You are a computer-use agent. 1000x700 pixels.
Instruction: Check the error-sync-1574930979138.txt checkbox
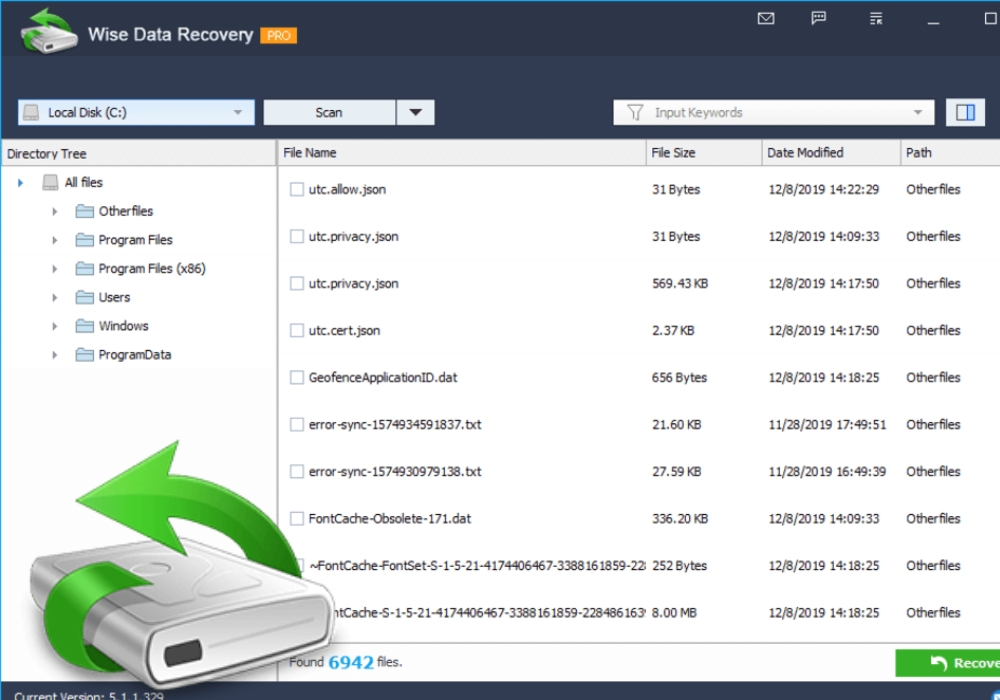(297, 472)
